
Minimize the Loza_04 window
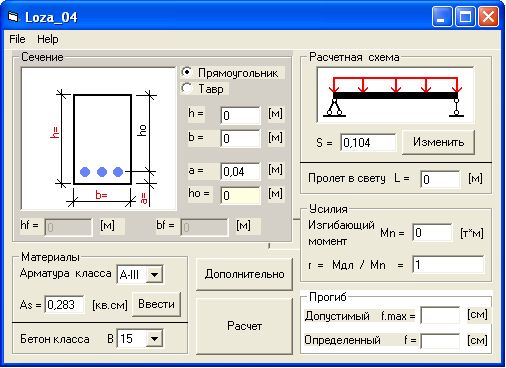(442, 17)
